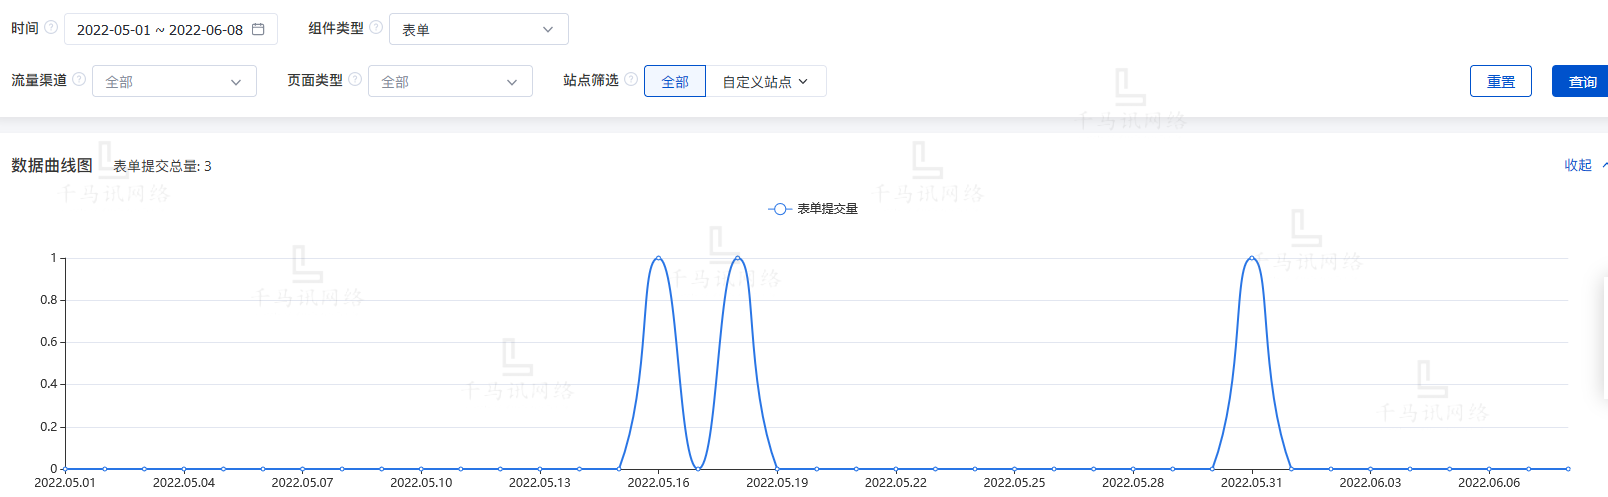Click the date range input 2022-05-01 ~ 2022-06-08
Screen dimensions: 1608x497
click(x=160, y=29)
